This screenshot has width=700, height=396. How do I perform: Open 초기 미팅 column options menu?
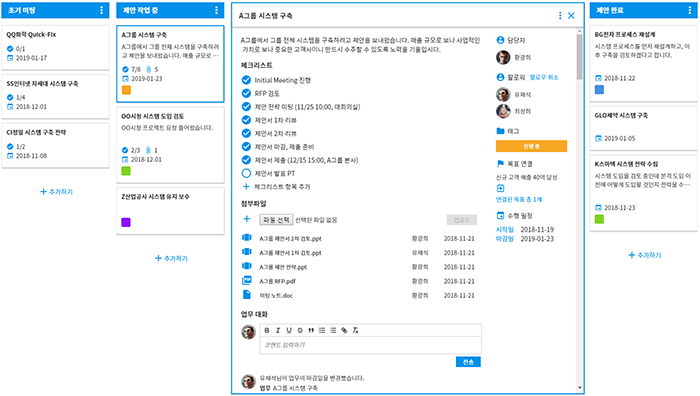tap(101, 10)
